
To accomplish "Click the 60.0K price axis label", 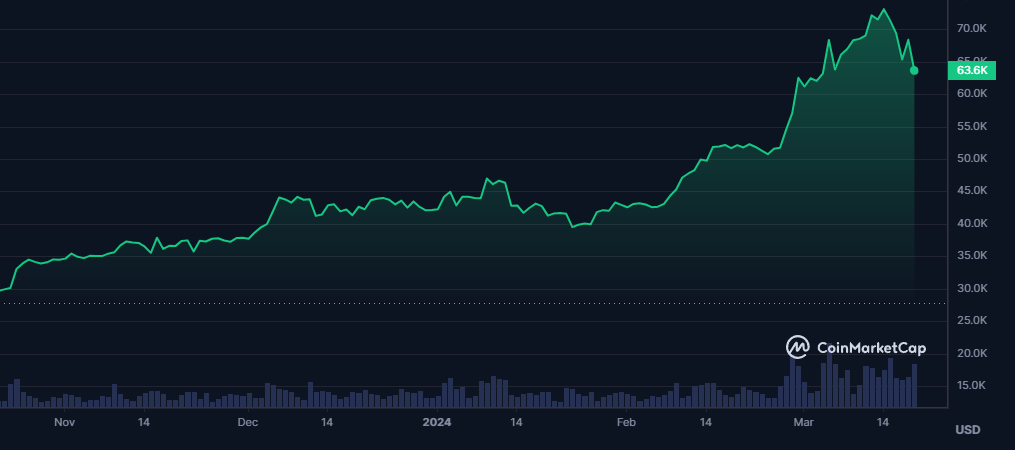I will coord(972,94).
